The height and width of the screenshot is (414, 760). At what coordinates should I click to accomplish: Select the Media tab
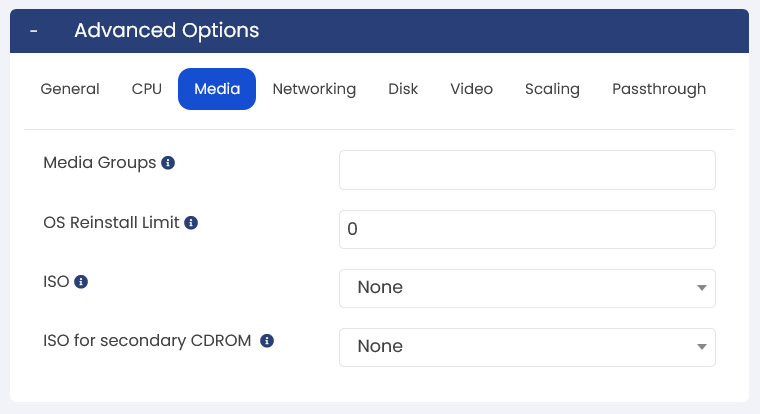click(217, 89)
